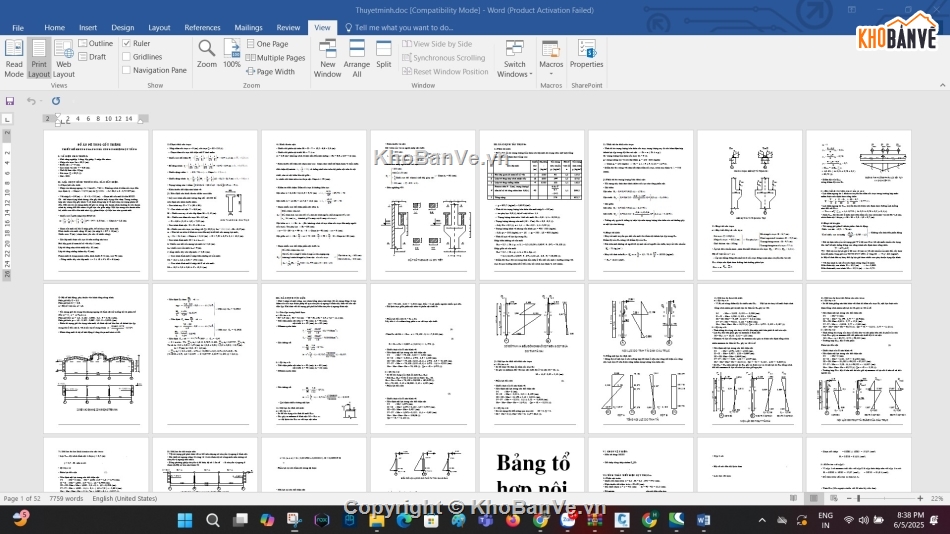Screen dimensions: 950x534
Task: Set zoom to 100%
Action: [231, 53]
